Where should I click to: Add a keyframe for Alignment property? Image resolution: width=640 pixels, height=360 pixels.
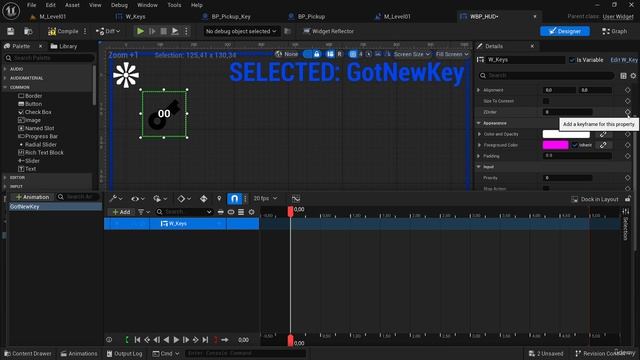[628, 90]
